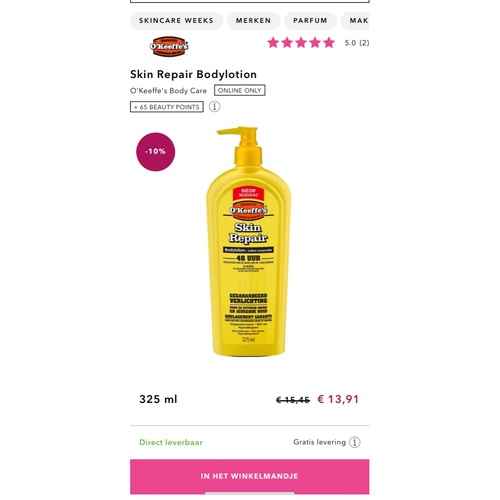Image resolution: width=500 pixels, height=500 pixels.
Task: Open the O'Keeffe's brand logo
Action: (169, 46)
